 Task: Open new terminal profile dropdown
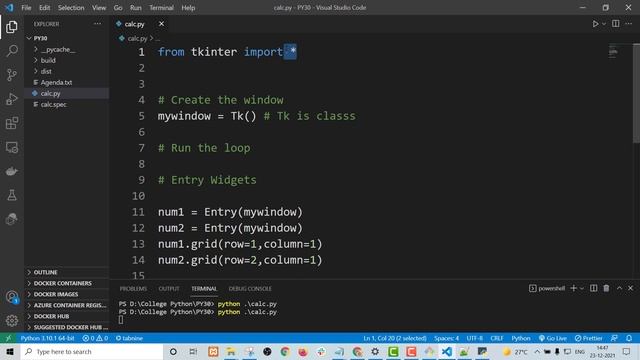click(582, 288)
